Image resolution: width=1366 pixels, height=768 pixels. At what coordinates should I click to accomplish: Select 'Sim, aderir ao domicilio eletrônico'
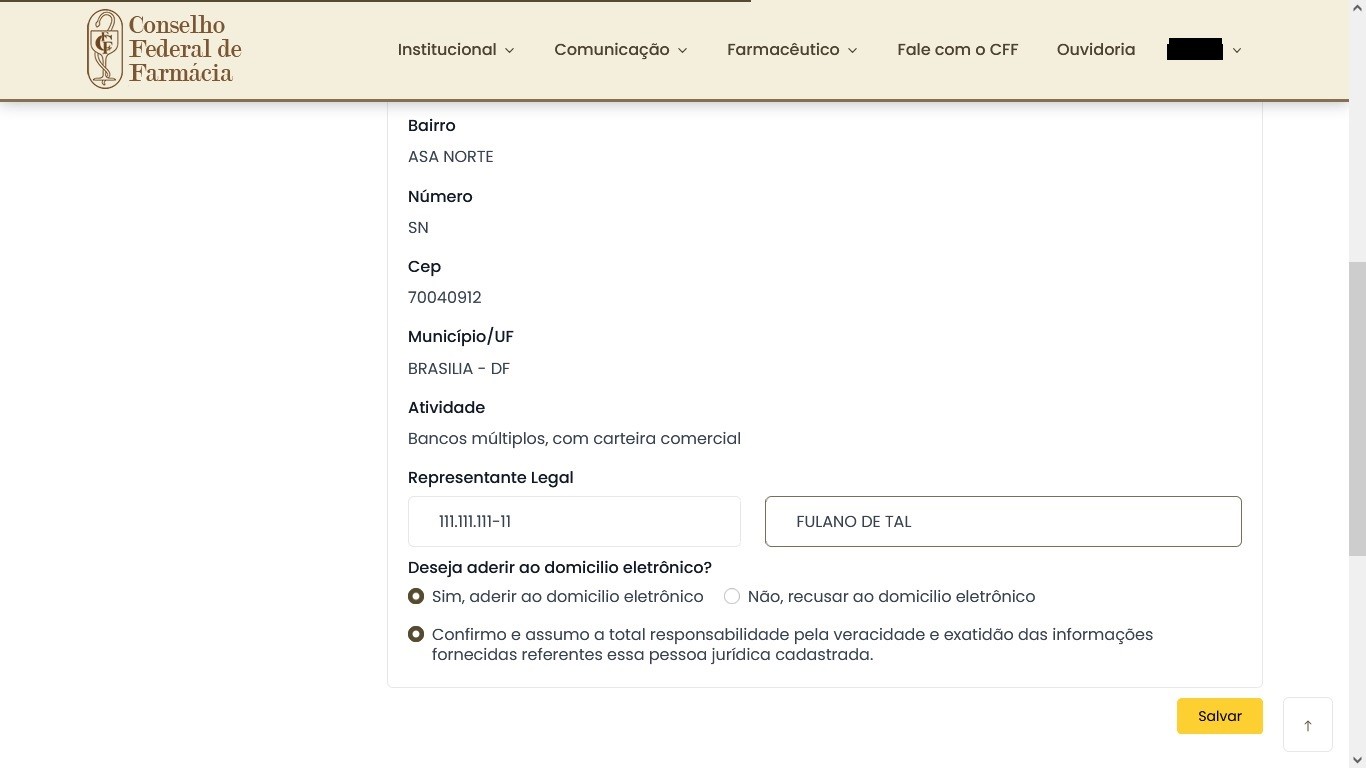[x=416, y=596]
